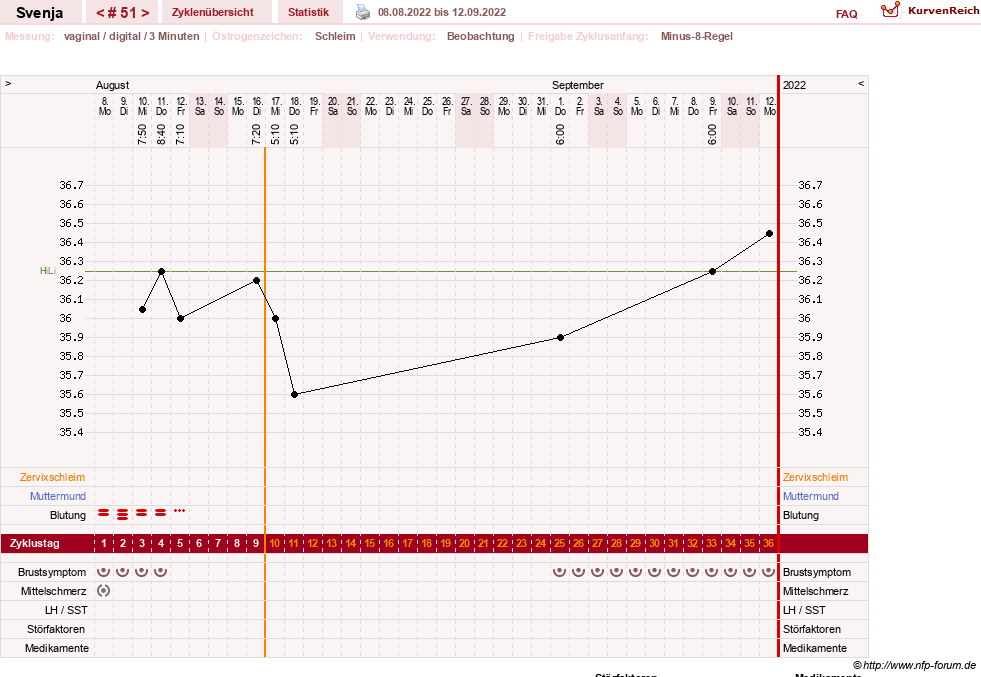Click bleeding icon on cycle day 1
This screenshot has height=677, width=981.
click(104, 513)
